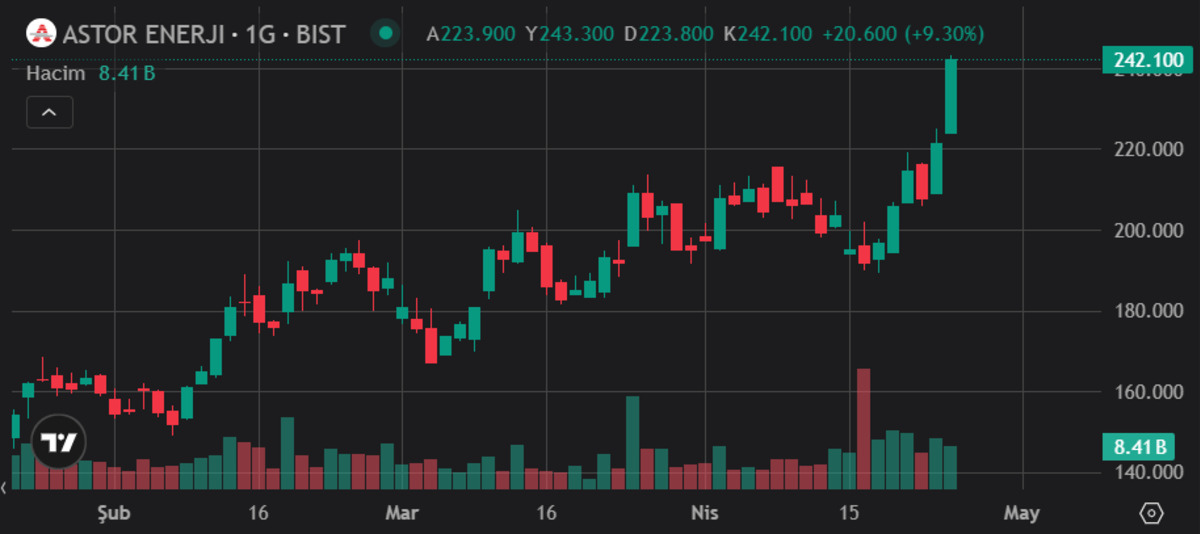Click the opening price value A223.900
This screenshot has height=534, width=1200.
pyautogui.click(x=471, y=34)
